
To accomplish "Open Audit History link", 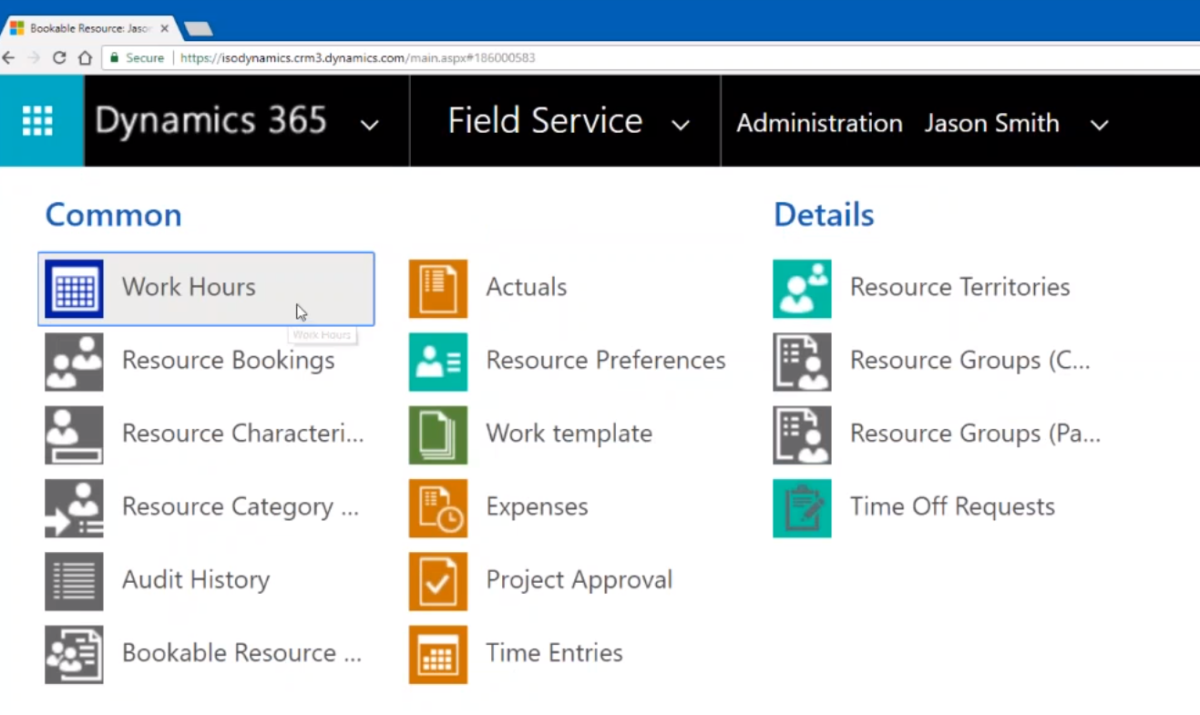I will click(x=196, y=580).
